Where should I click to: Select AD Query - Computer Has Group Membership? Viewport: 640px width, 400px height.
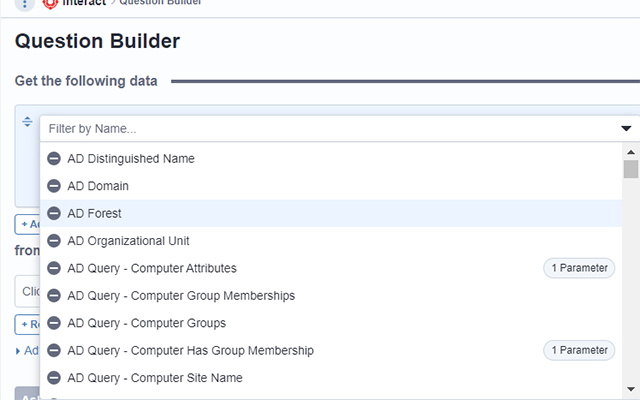[190, 350]
